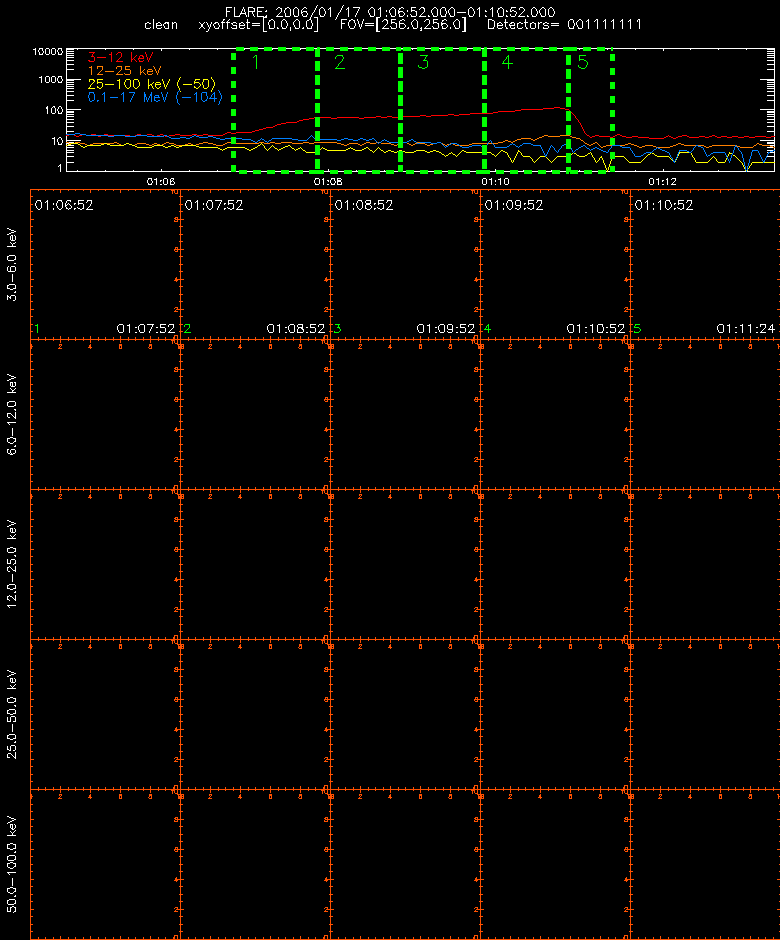The width and height of the screenshot is (780, 940).
Task: Select the '3.0-6.0 keV' row label
Action: 11,264
